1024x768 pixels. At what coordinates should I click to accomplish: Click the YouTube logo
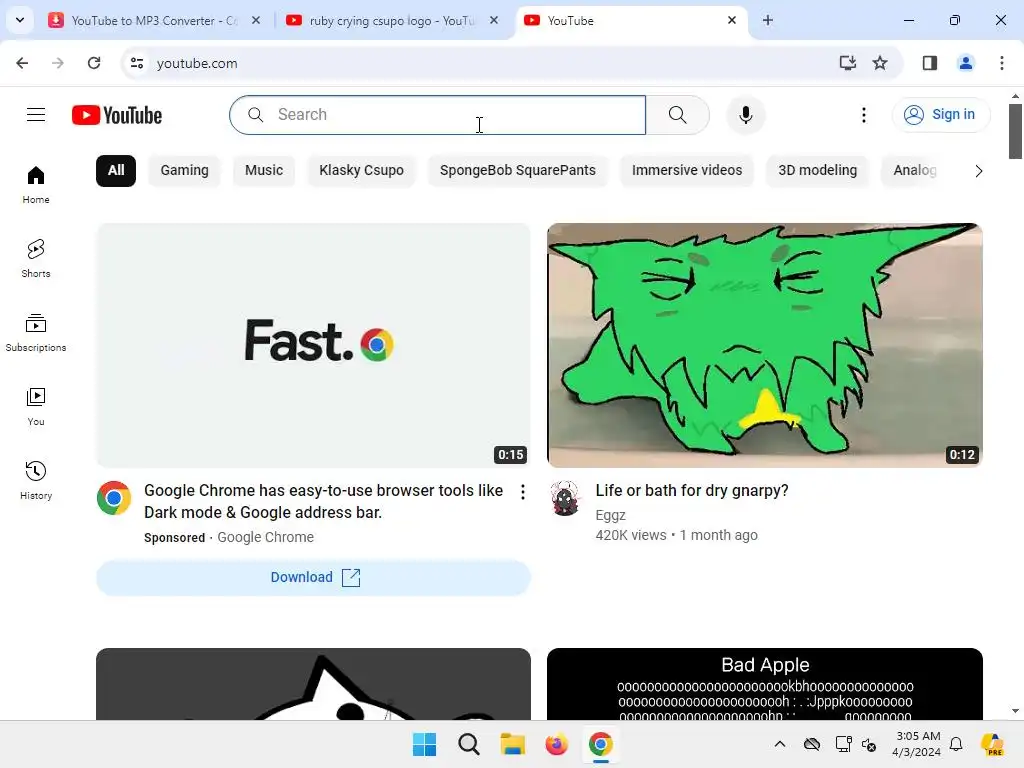(117, 115)
